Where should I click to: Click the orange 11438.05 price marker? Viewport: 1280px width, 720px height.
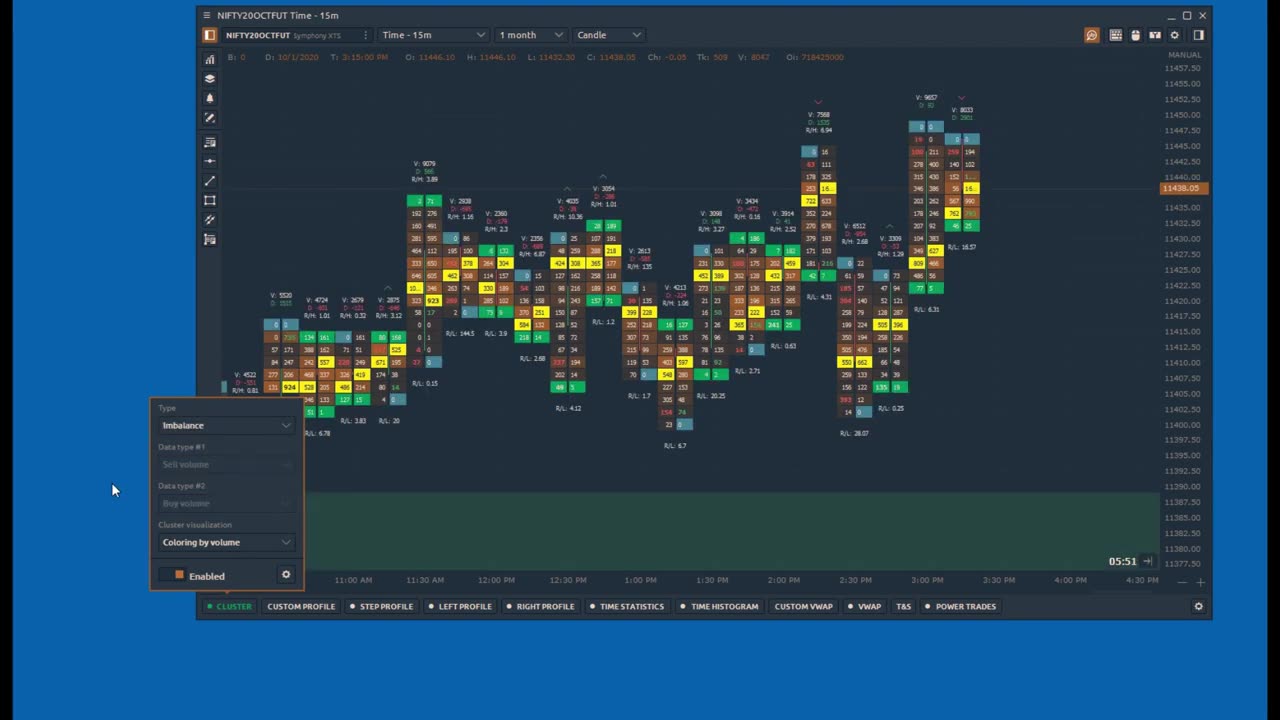1184,188
